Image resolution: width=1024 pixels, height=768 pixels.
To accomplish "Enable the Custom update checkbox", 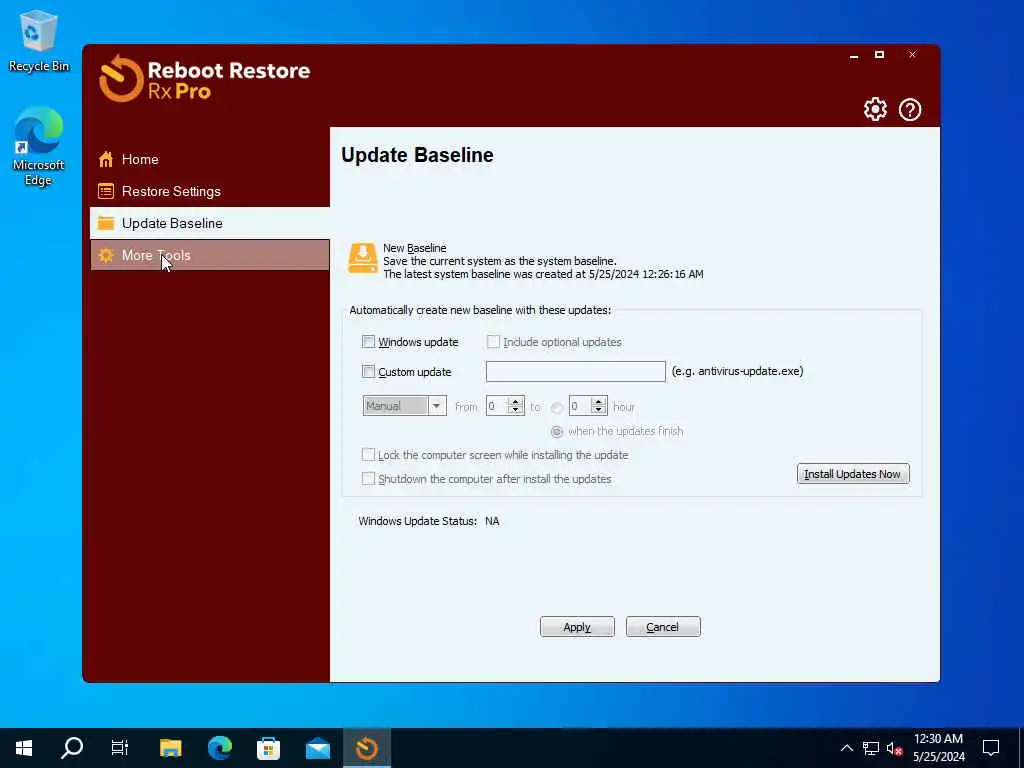I will coord(368,372).
